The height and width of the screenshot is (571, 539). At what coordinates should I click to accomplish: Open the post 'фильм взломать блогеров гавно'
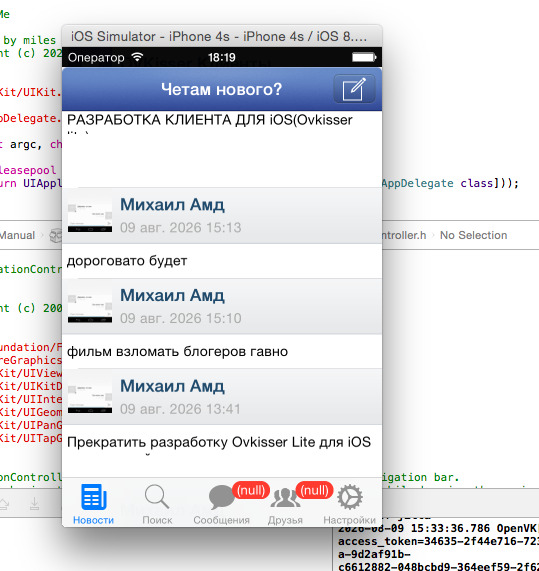point(222,351)
